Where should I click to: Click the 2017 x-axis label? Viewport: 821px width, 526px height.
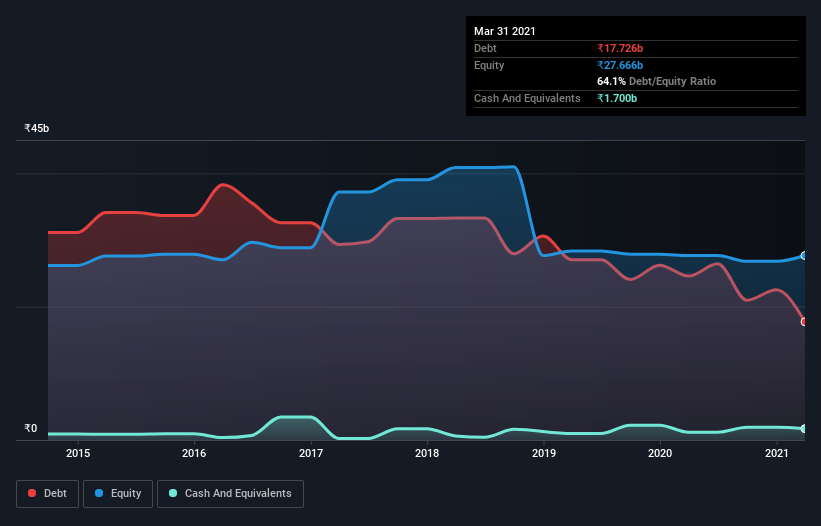(311, 453)
